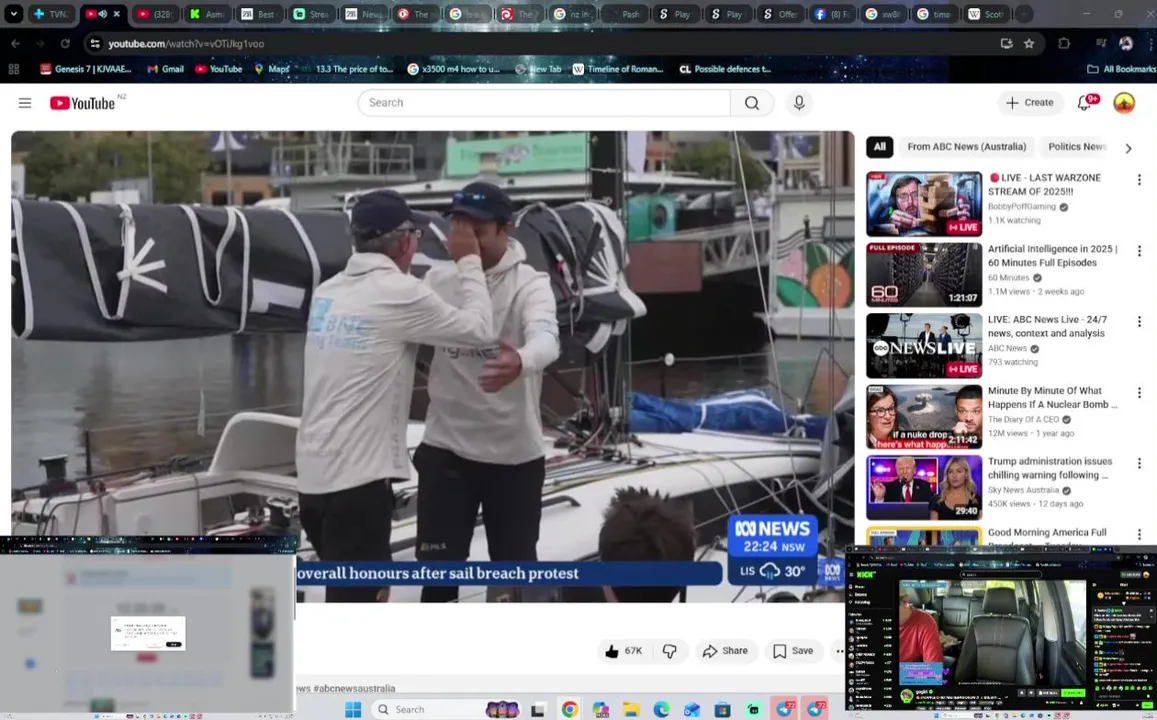Switch to the Facebook tab
This screenshot has width=1157, height=720.
(x=832, y=14)
